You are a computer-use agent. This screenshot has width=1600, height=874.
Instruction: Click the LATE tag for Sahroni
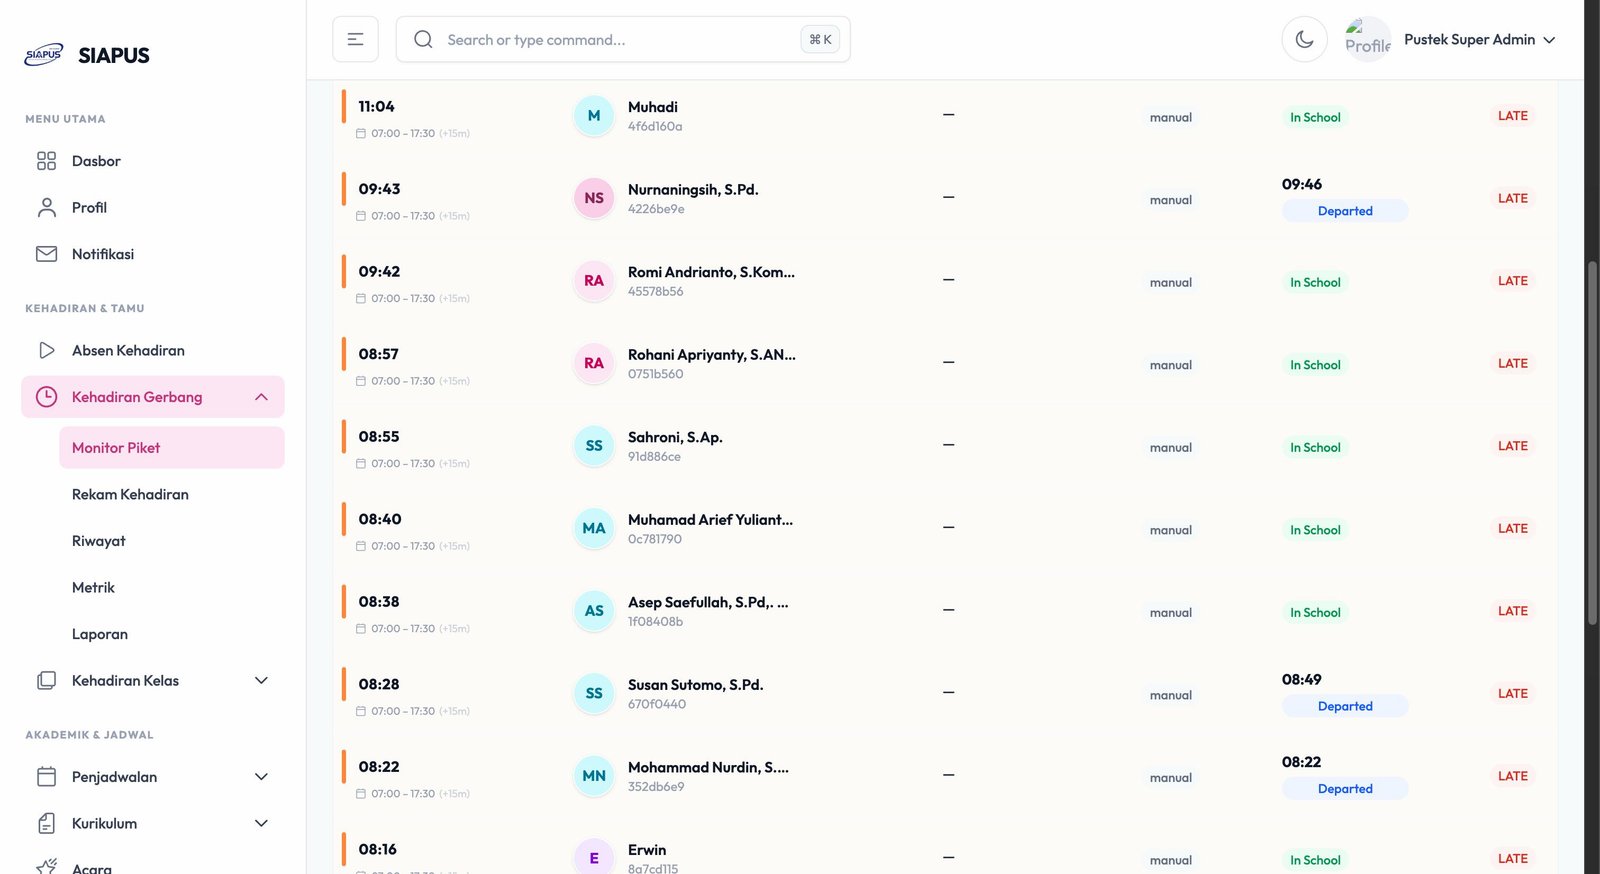[1512, 446]
